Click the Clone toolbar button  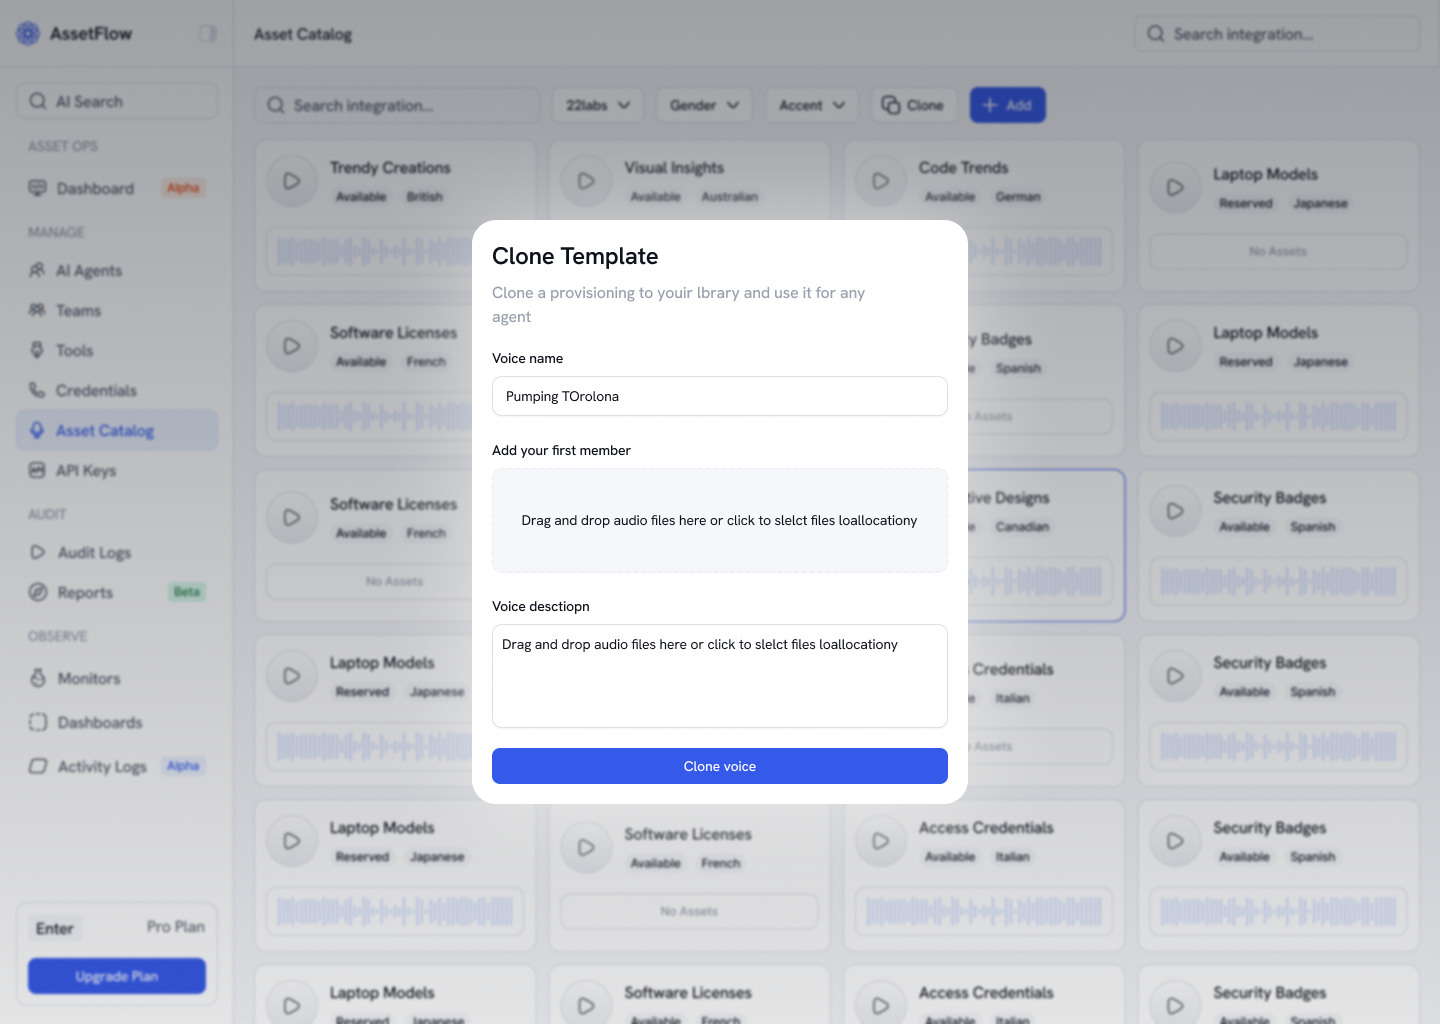pos(912,105)
